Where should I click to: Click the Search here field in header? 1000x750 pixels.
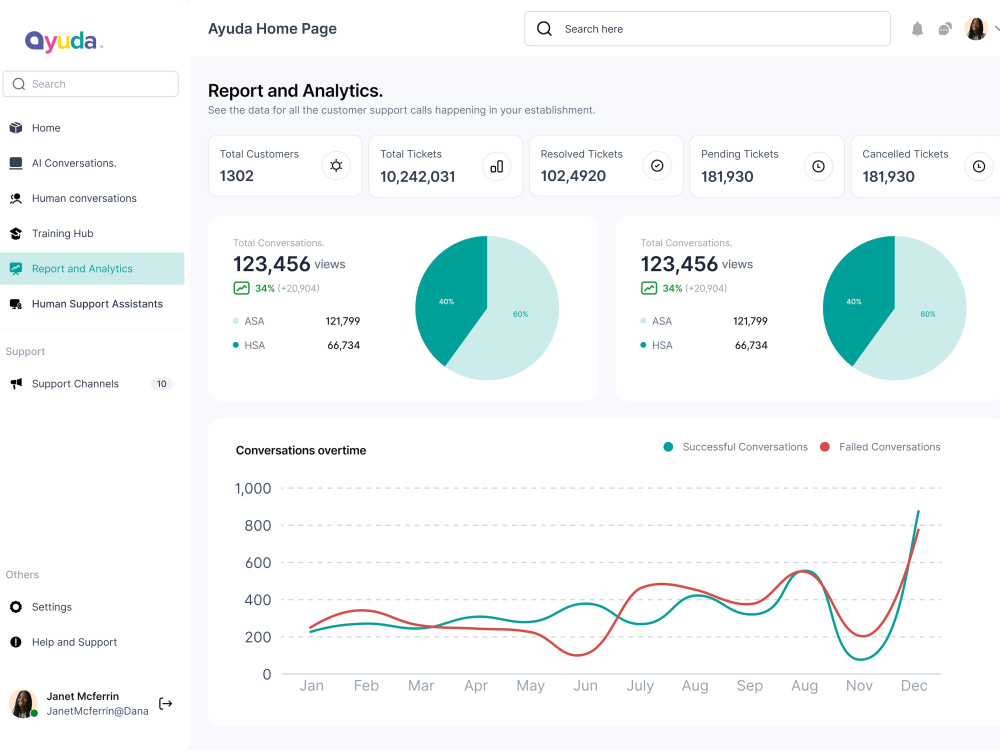tap(707, 29)
